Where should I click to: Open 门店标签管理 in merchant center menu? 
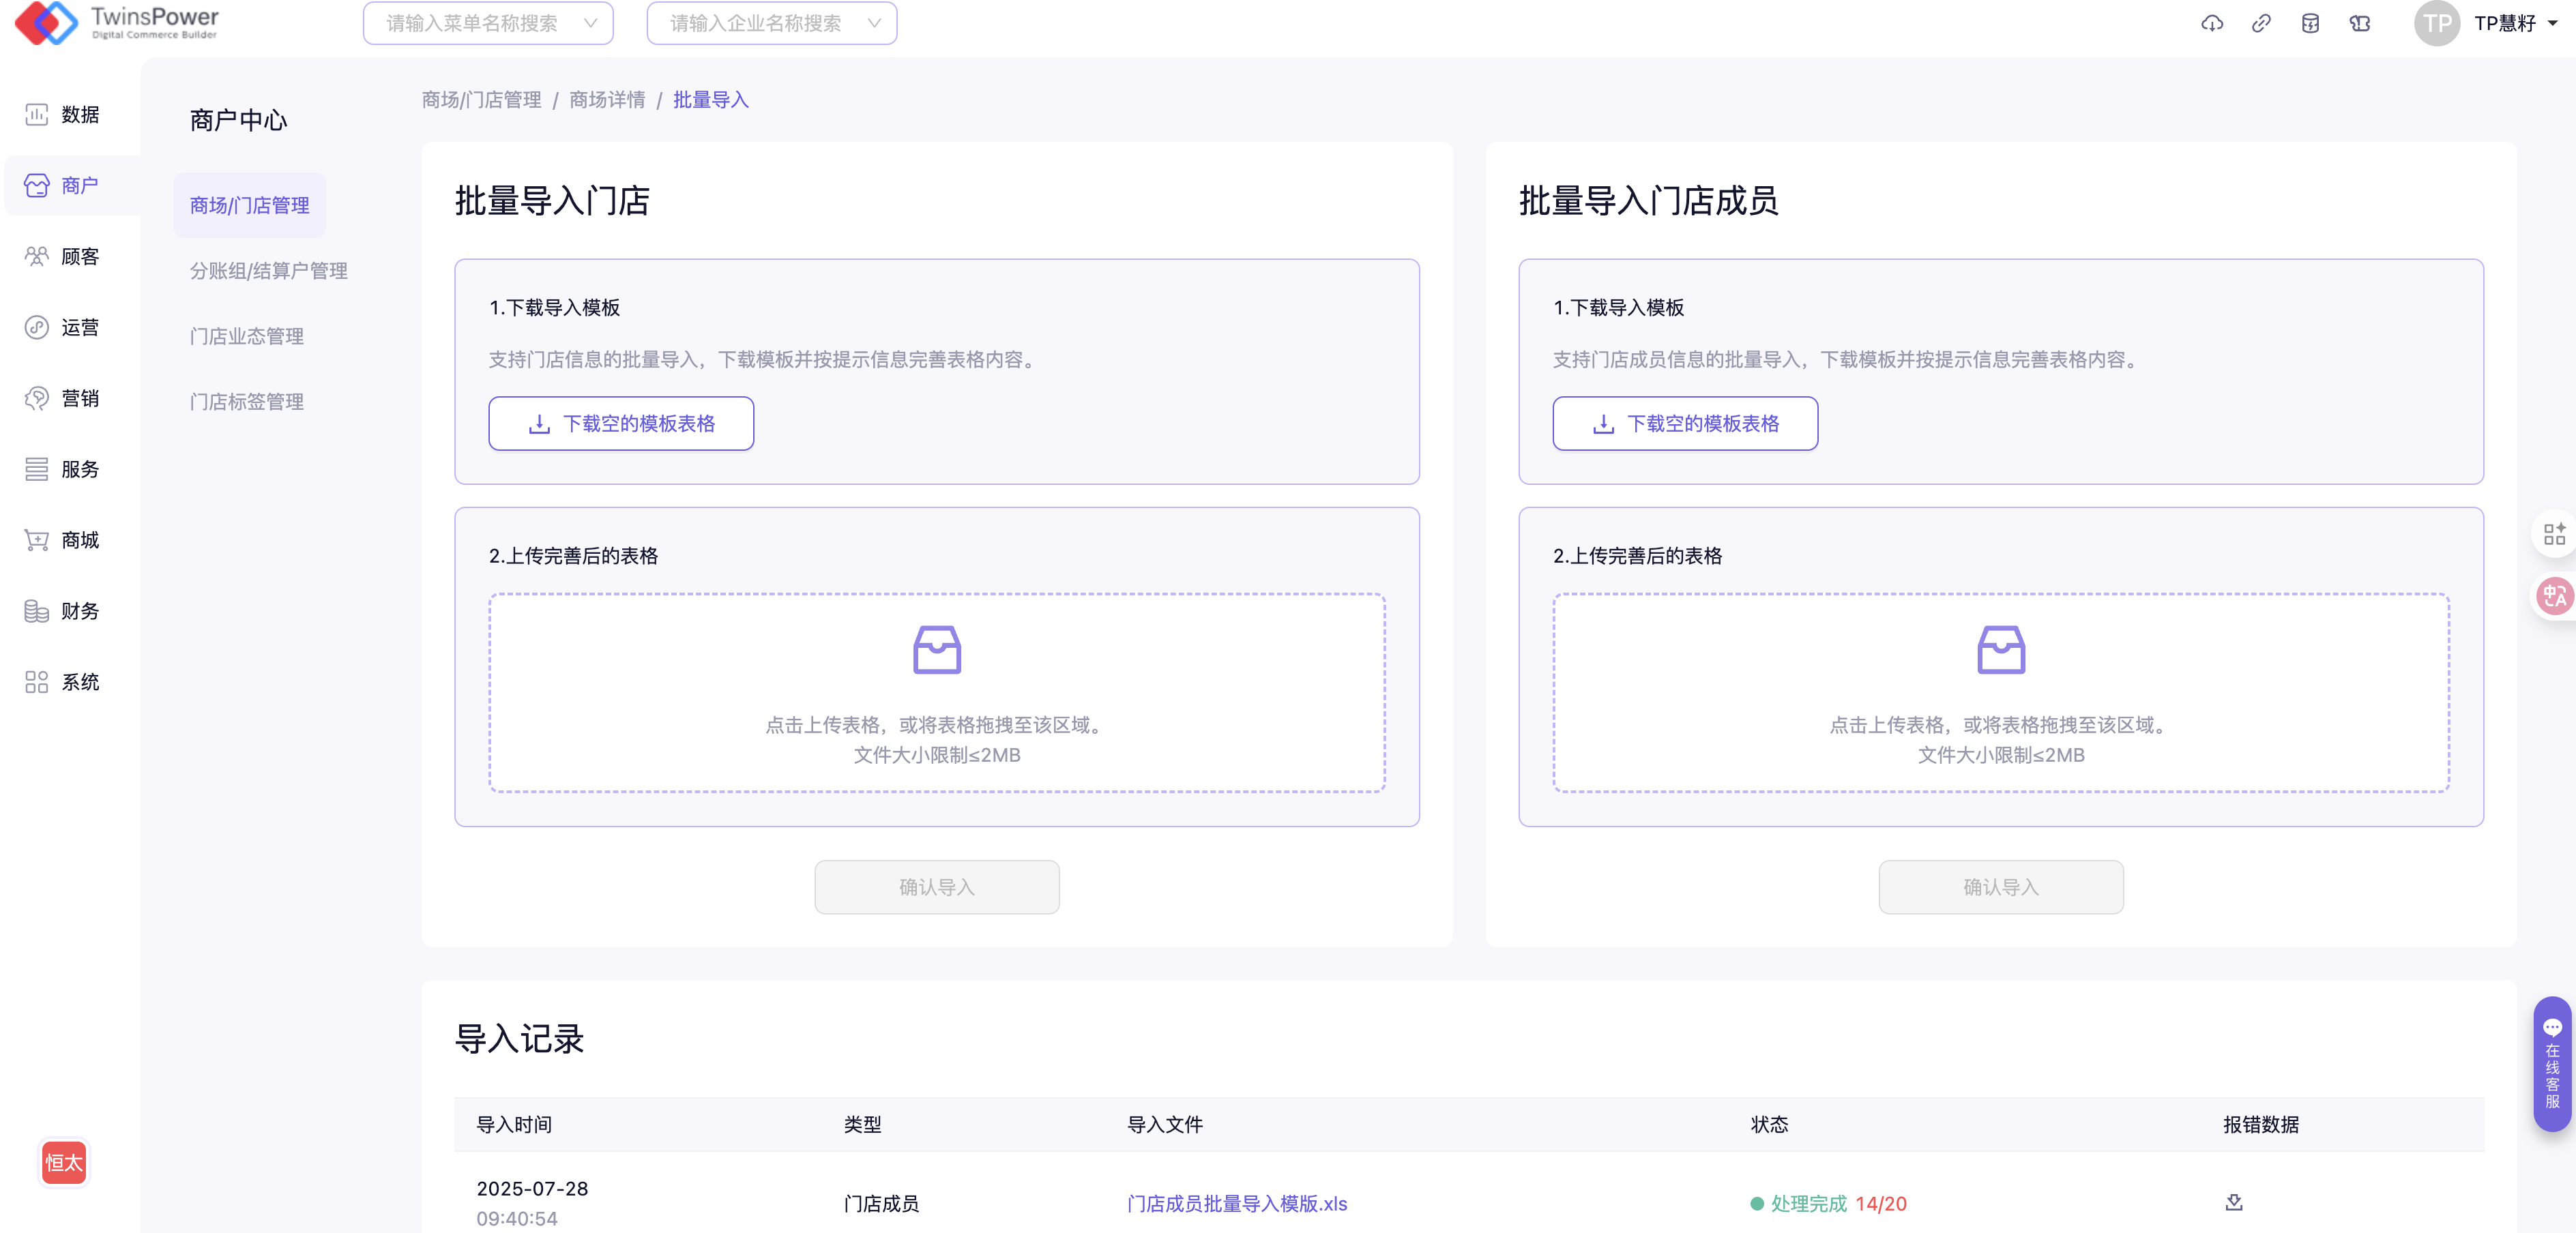[x=247, y=402]
